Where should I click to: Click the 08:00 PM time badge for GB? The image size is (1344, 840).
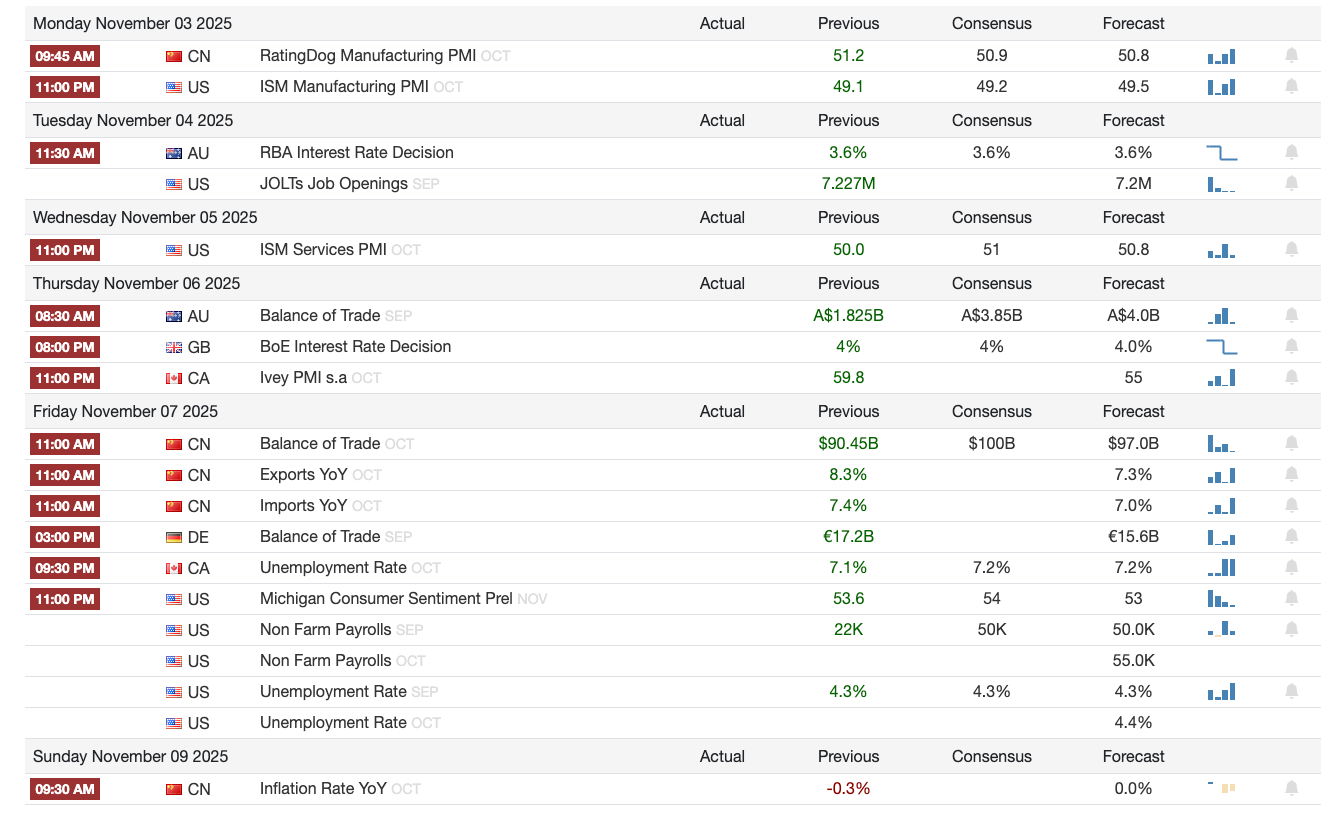pyautogui.click(x=65, y=347)
